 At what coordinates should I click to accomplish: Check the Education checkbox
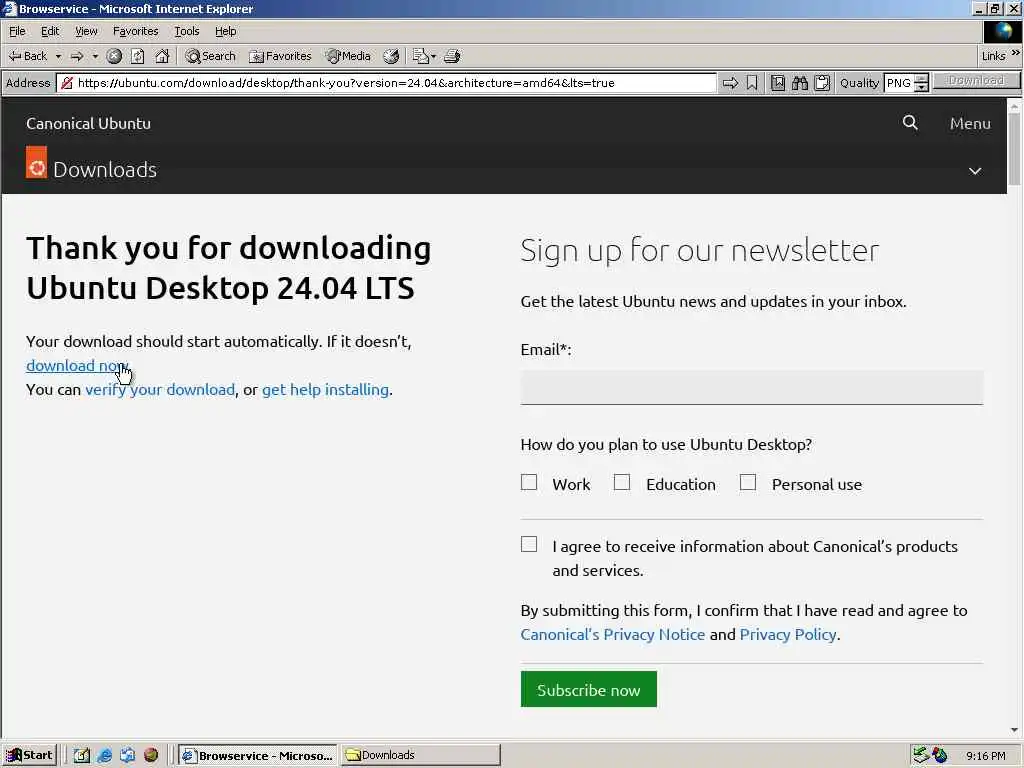[622, 483]
